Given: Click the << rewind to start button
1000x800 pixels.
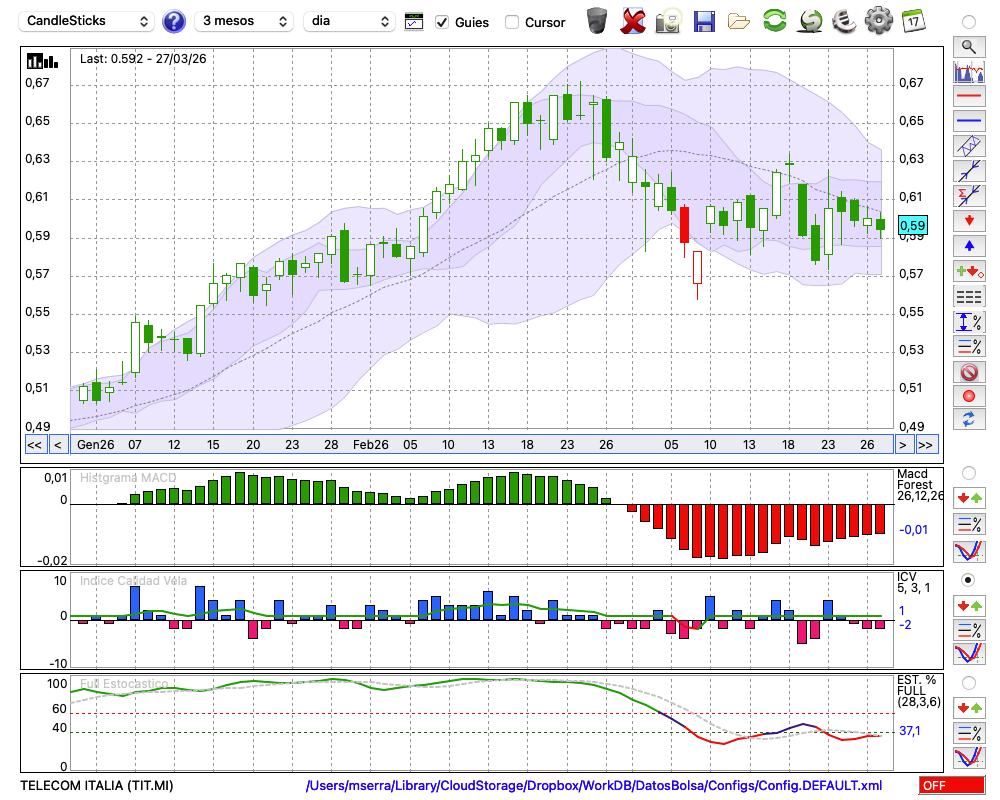Looking at the screenshot, I should pos(34,444).
